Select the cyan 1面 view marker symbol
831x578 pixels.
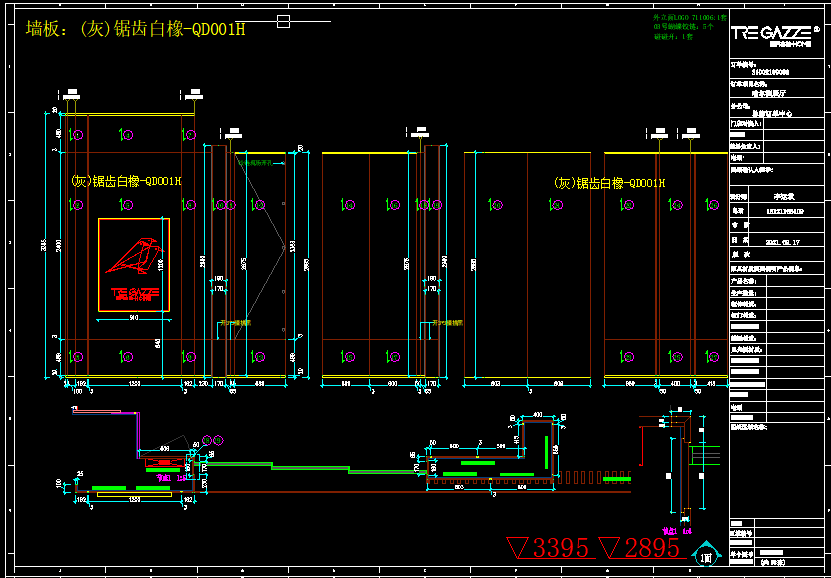click(706, 554)
